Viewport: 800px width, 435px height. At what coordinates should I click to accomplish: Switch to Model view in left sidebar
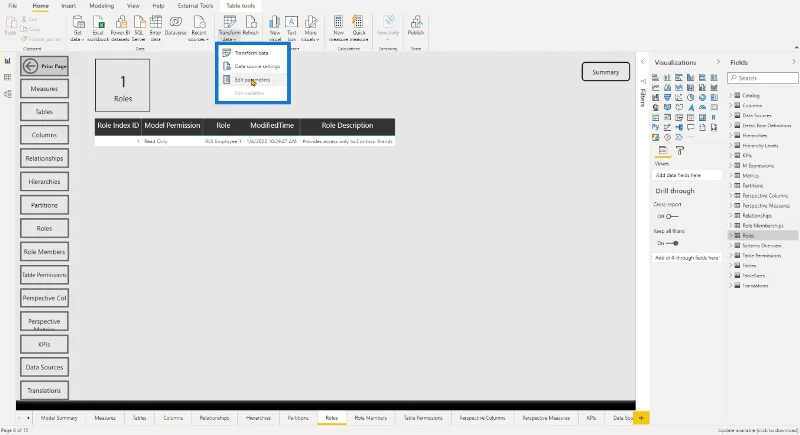click(x=8, y=94)
